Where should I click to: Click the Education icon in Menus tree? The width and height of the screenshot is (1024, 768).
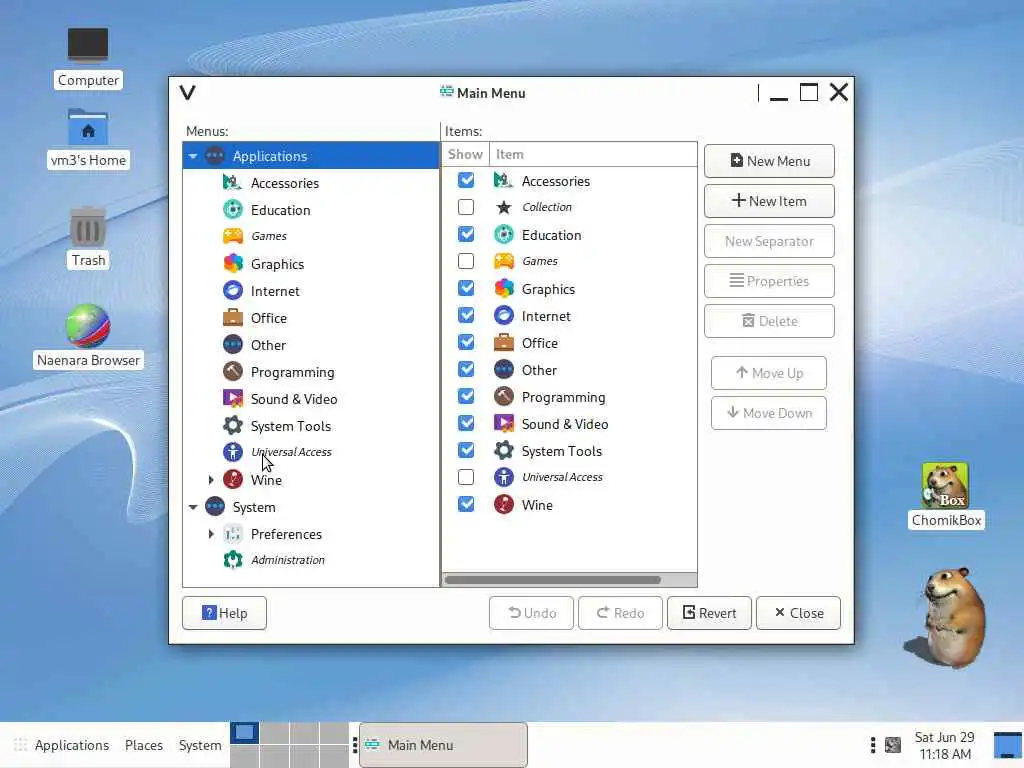click(232, 210)
